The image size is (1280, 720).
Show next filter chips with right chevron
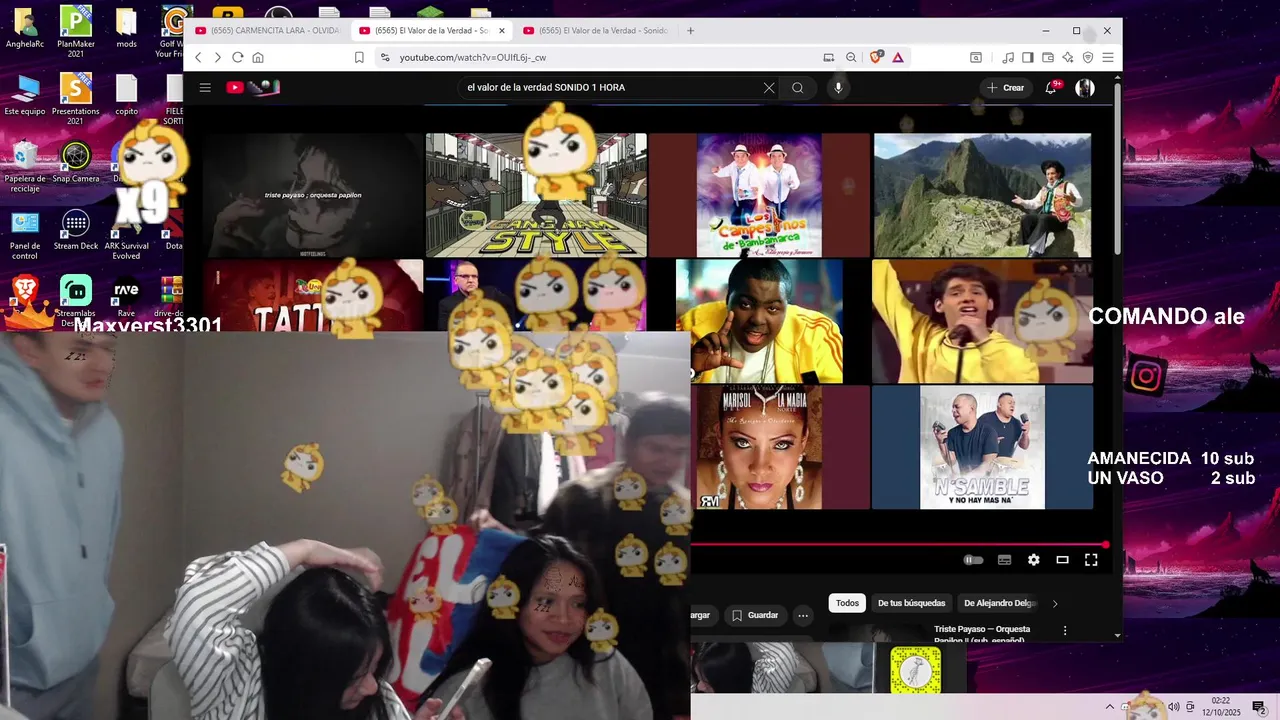[x=1054, y=603]
